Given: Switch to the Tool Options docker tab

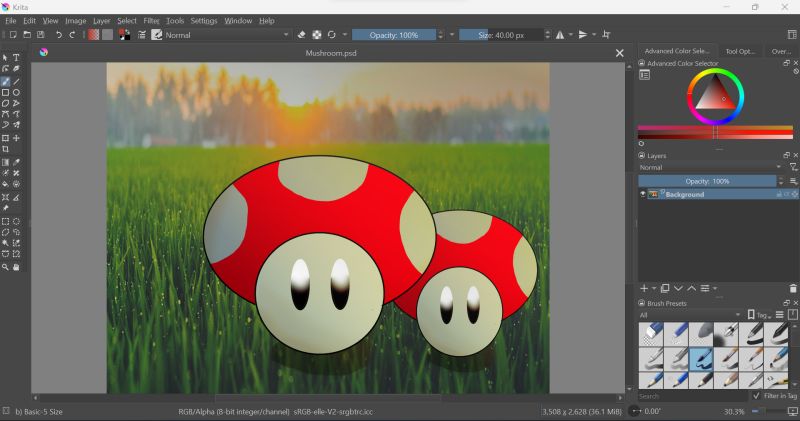Looking at the screenshot, I should (x=740, y=51).
